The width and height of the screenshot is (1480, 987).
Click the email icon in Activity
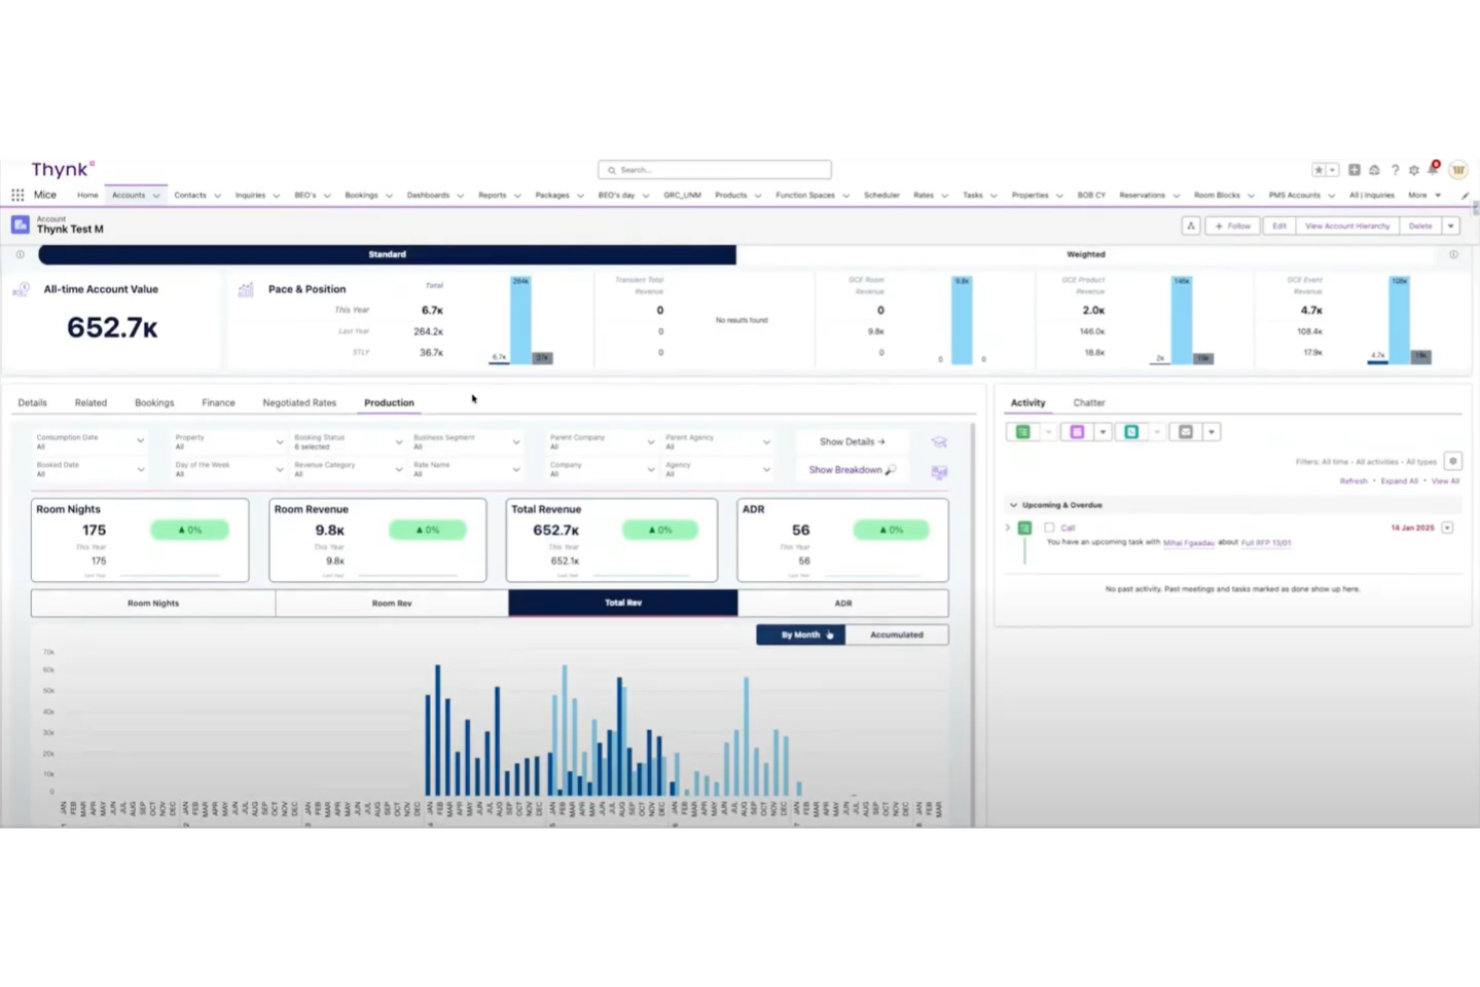[x=1186, y=432]
